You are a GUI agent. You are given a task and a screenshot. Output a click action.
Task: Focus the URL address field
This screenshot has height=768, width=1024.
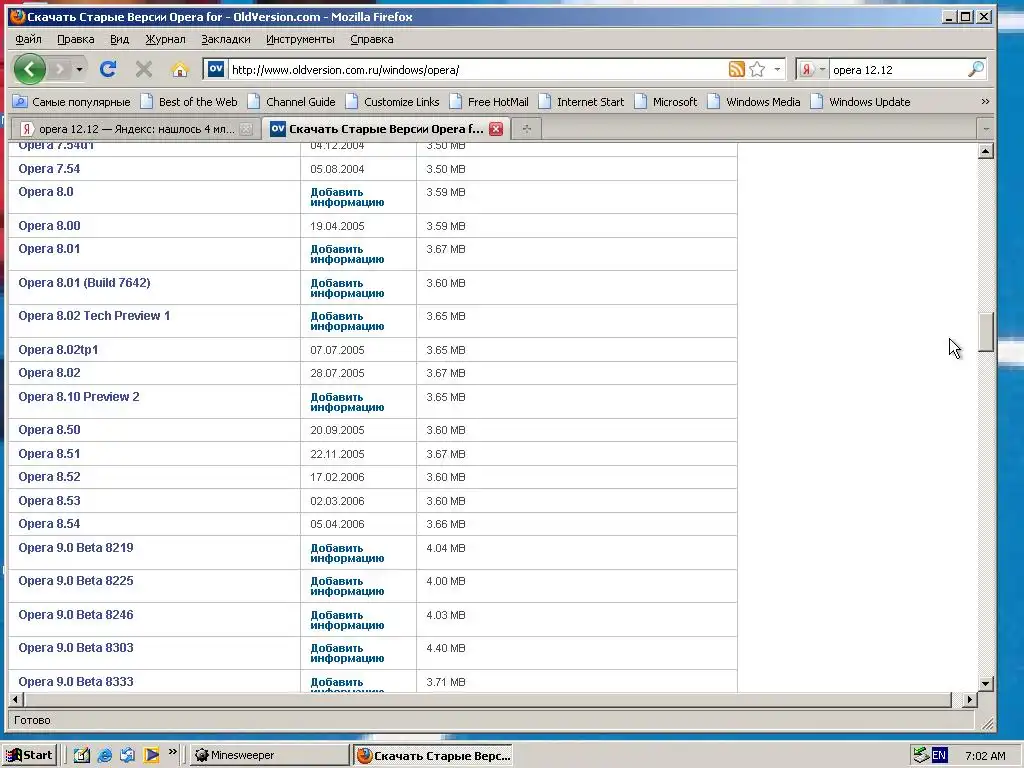(x=477, y=69)
